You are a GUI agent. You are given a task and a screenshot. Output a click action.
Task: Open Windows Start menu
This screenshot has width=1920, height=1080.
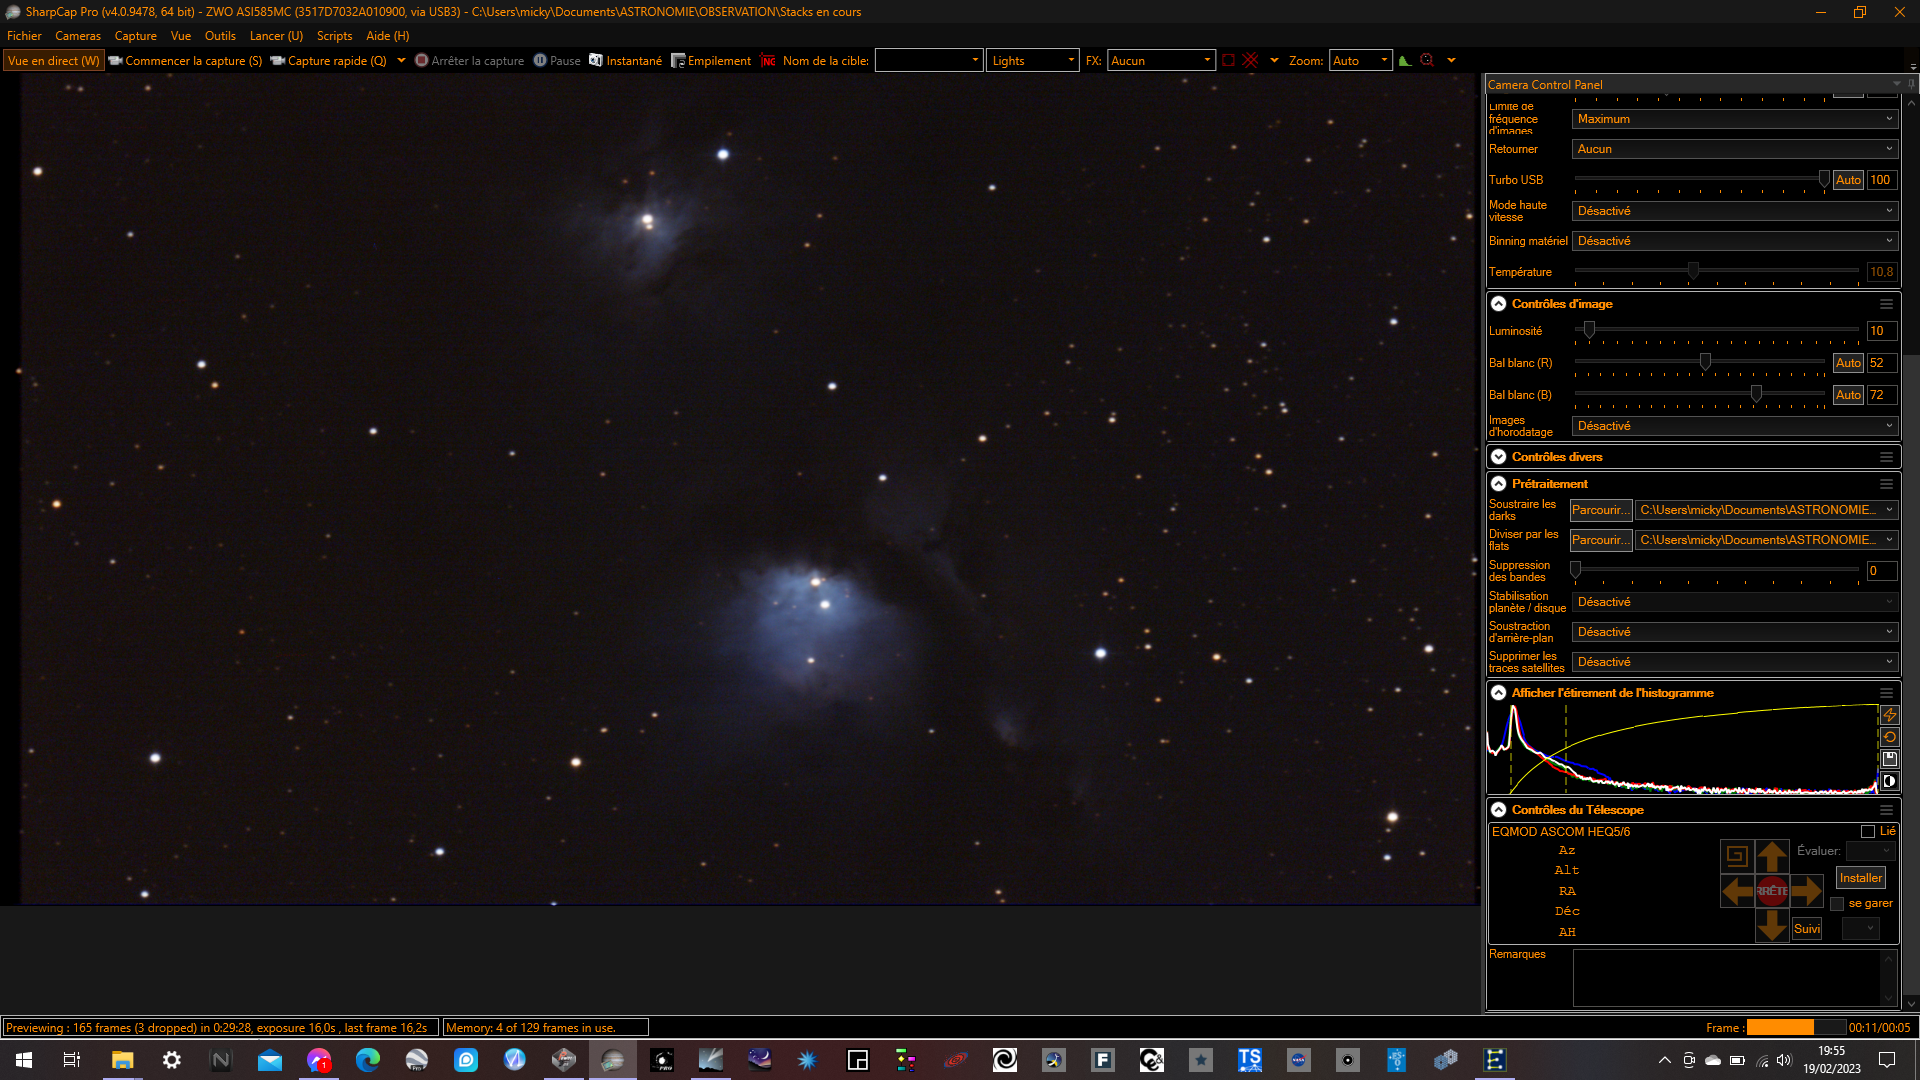point(24,1060)
